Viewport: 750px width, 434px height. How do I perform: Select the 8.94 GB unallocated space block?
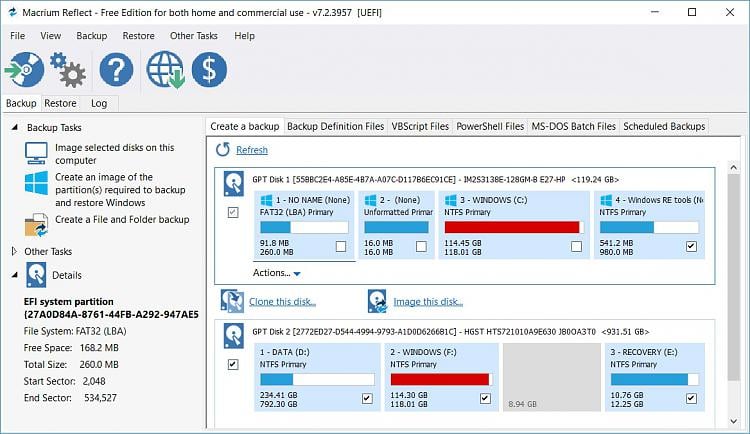tap(551, 377)
